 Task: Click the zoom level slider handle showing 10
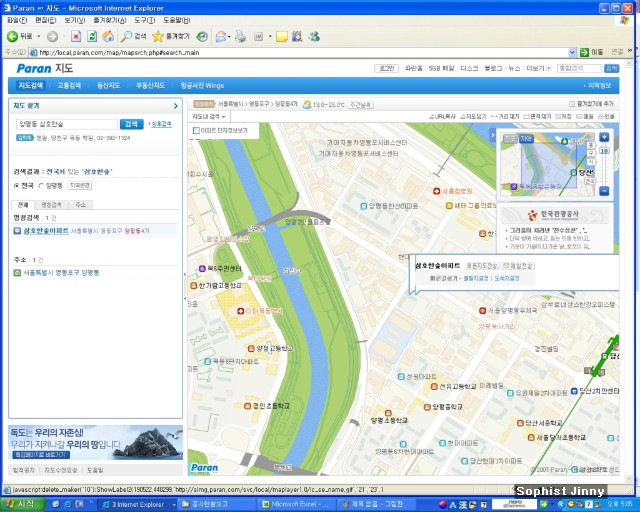click(x=604, y=151)
